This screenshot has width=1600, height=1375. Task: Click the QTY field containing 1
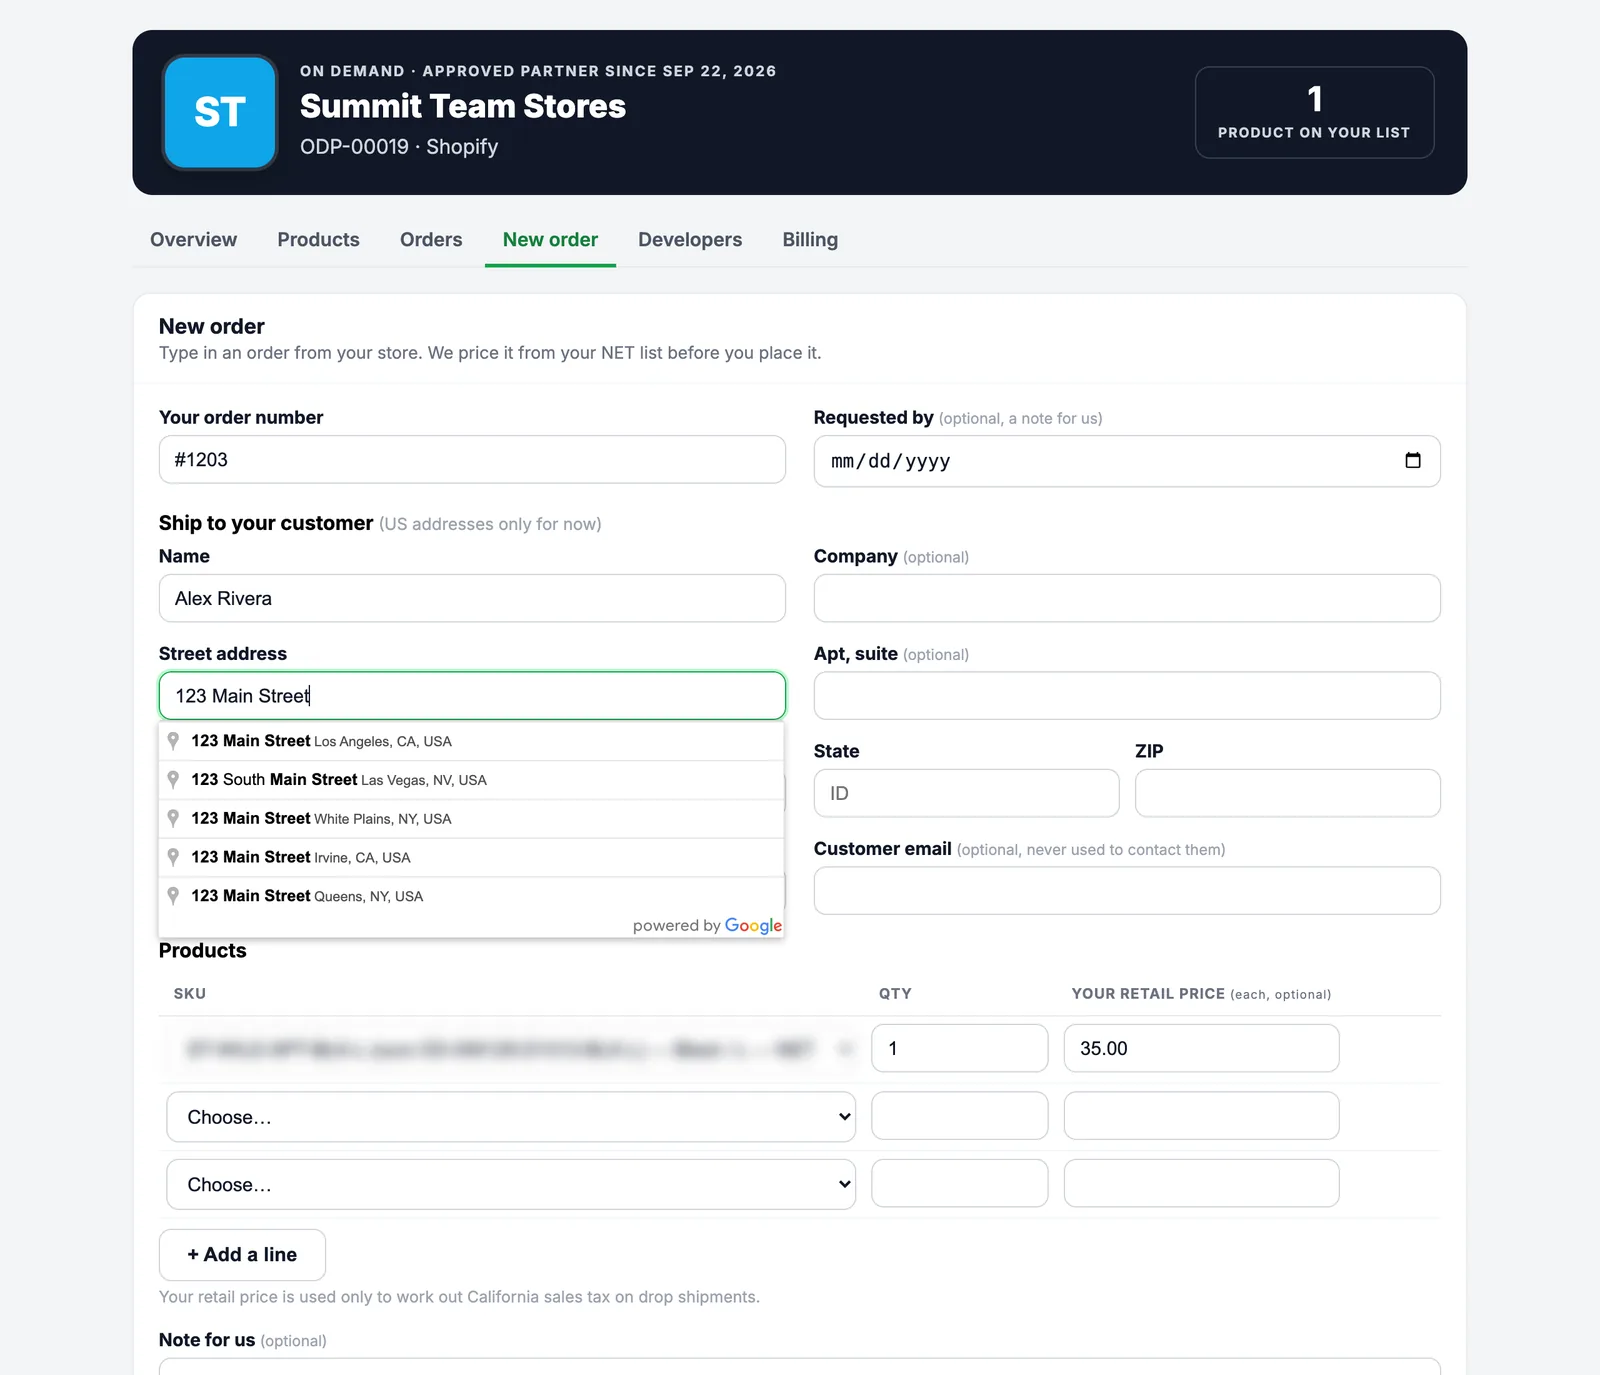click(960, 1048)
